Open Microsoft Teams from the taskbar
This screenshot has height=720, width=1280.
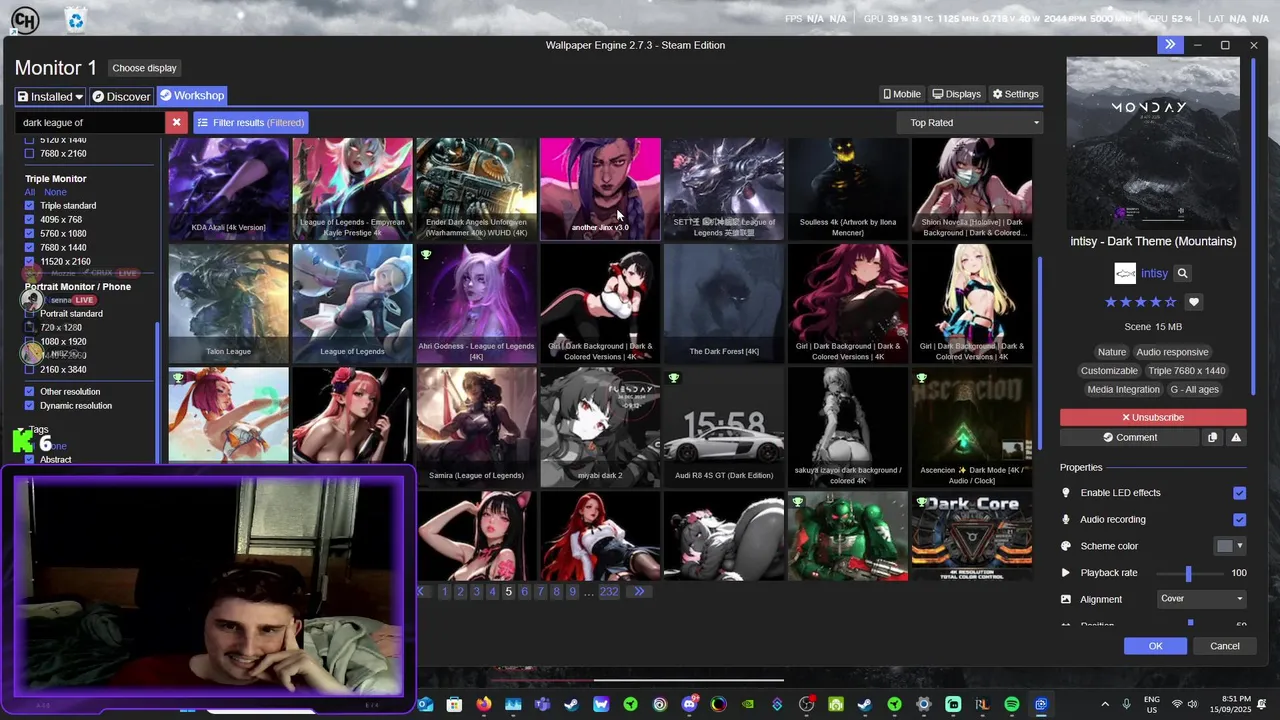(x=542, y=704)
